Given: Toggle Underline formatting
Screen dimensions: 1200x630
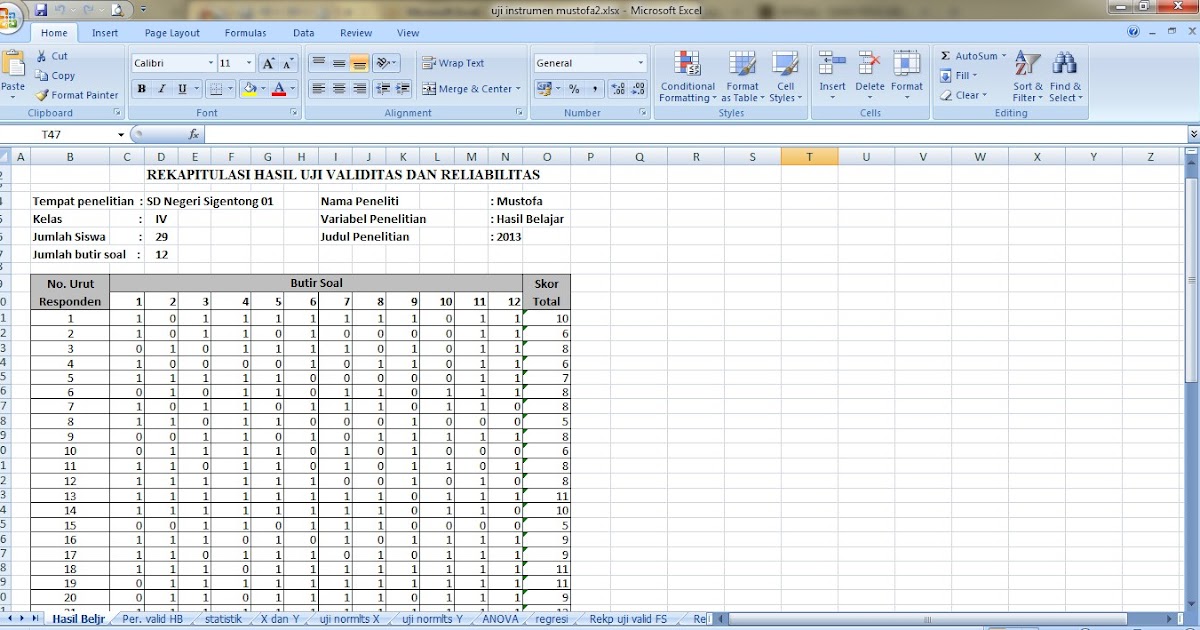Looking at the screenshot, I should tap(182, 89).
